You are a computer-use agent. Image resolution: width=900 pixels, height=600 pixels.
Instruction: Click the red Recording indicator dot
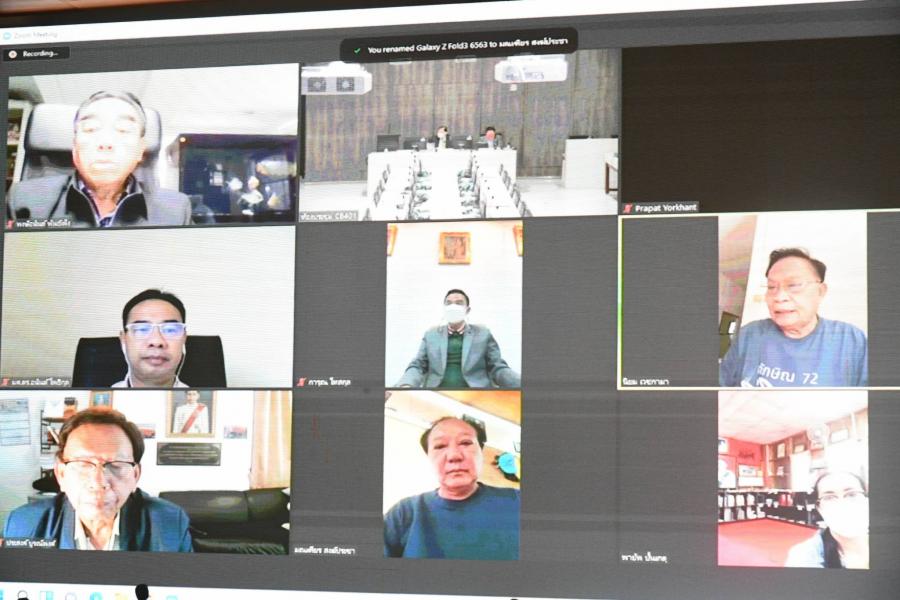(12, 53)
